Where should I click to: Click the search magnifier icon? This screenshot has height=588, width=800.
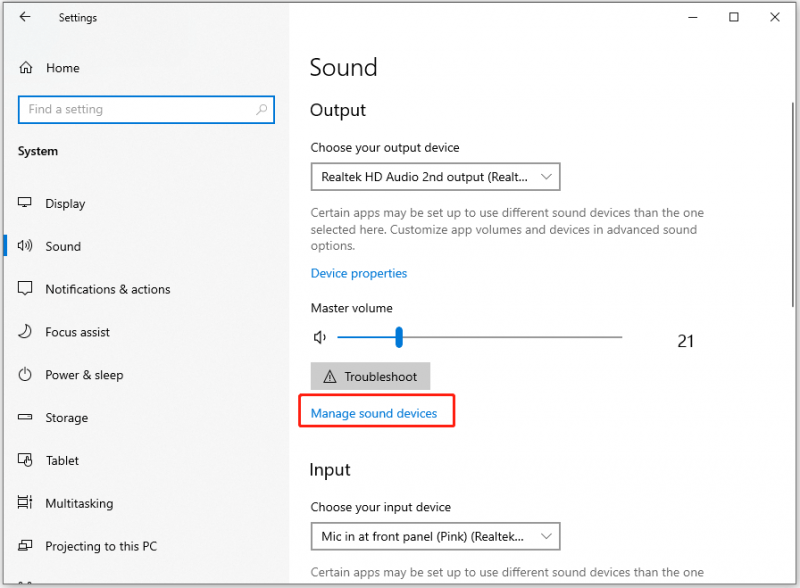(x=261, y=109)
